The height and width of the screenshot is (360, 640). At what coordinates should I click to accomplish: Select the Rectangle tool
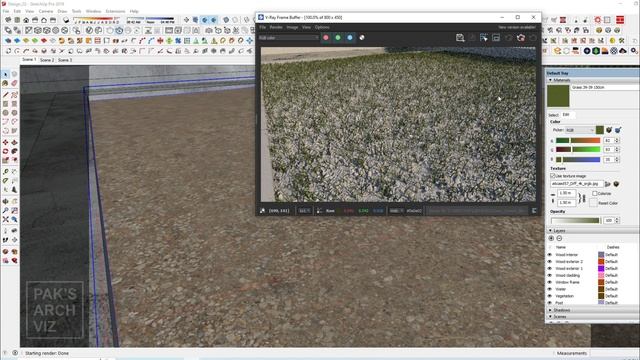point(5,104)
